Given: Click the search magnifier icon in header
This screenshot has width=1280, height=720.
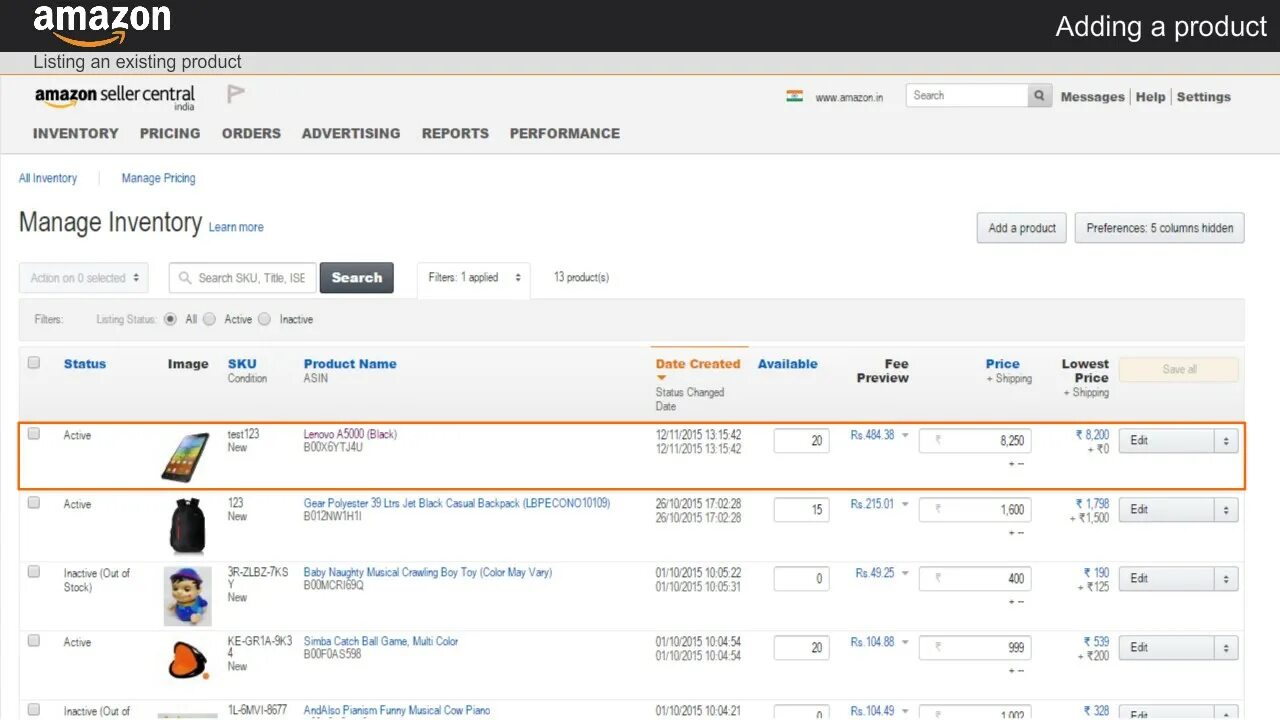Looking at the screenshot, I should [x=1040, y=96].
